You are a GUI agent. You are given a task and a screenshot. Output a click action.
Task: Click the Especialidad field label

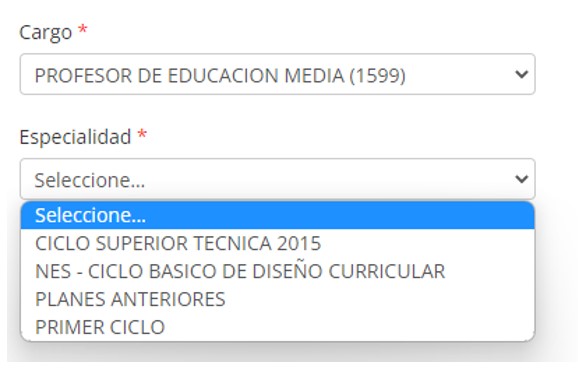pyautogui.click(x=75, y=137)
